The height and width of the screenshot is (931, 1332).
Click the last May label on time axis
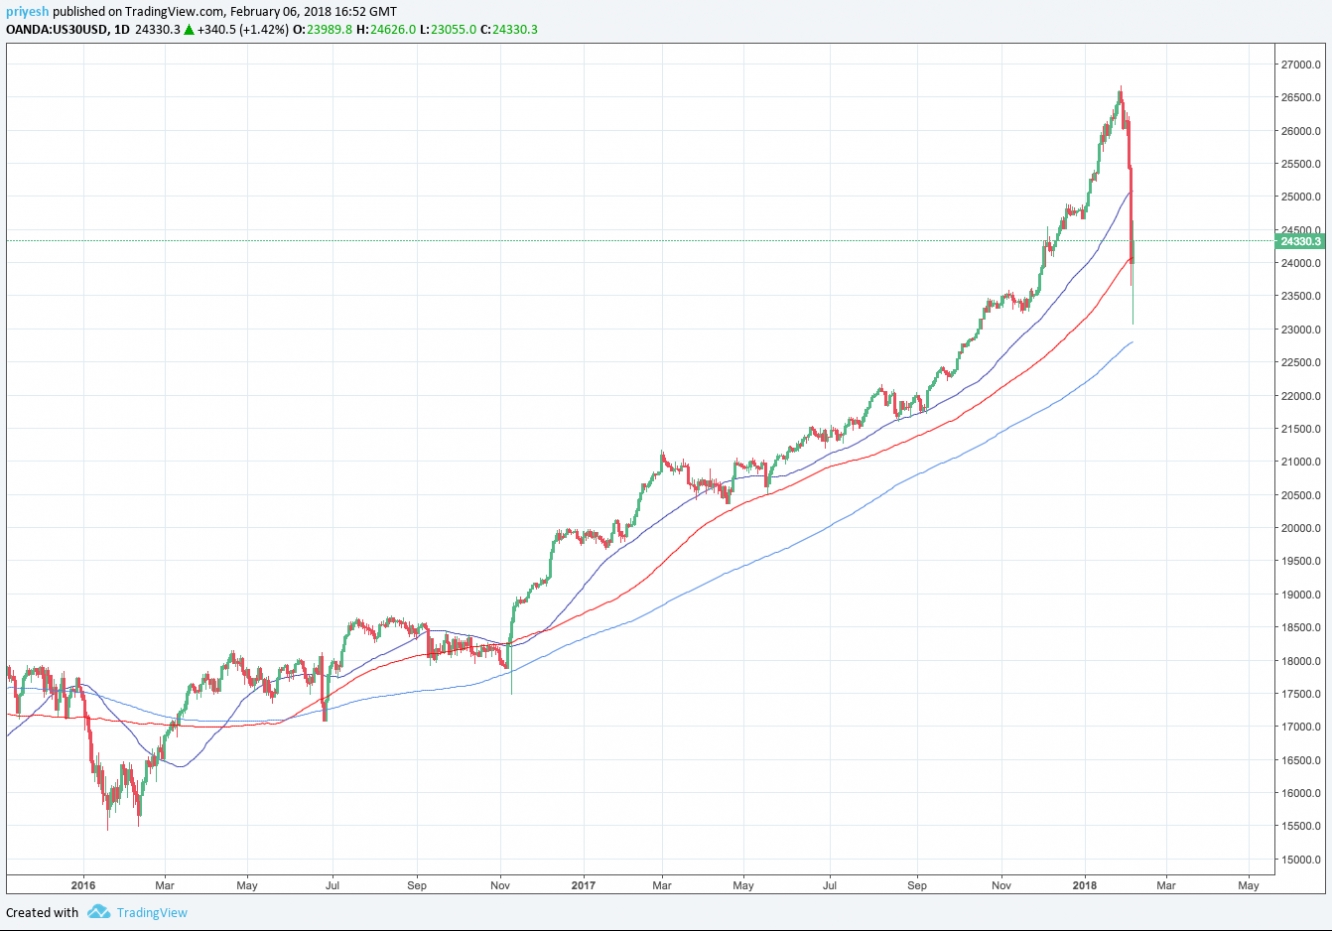click(x=1248, y=885)
